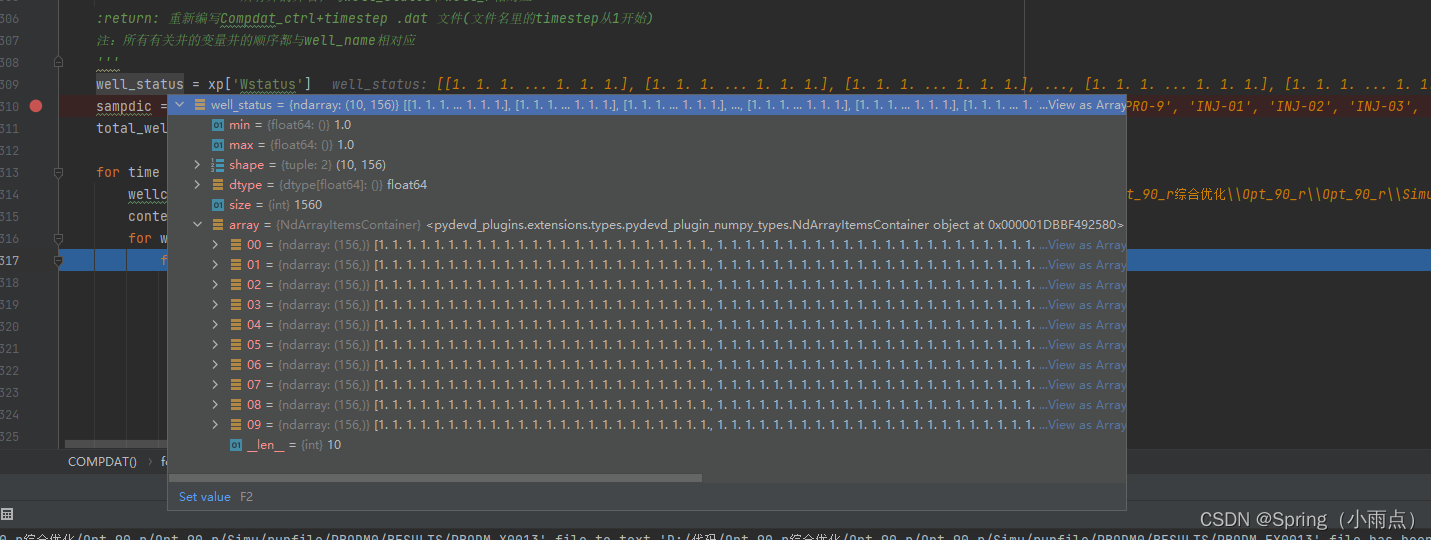Expand the dtype node
Viewport: 1431px width, 540px height.
tap(198, 185)
